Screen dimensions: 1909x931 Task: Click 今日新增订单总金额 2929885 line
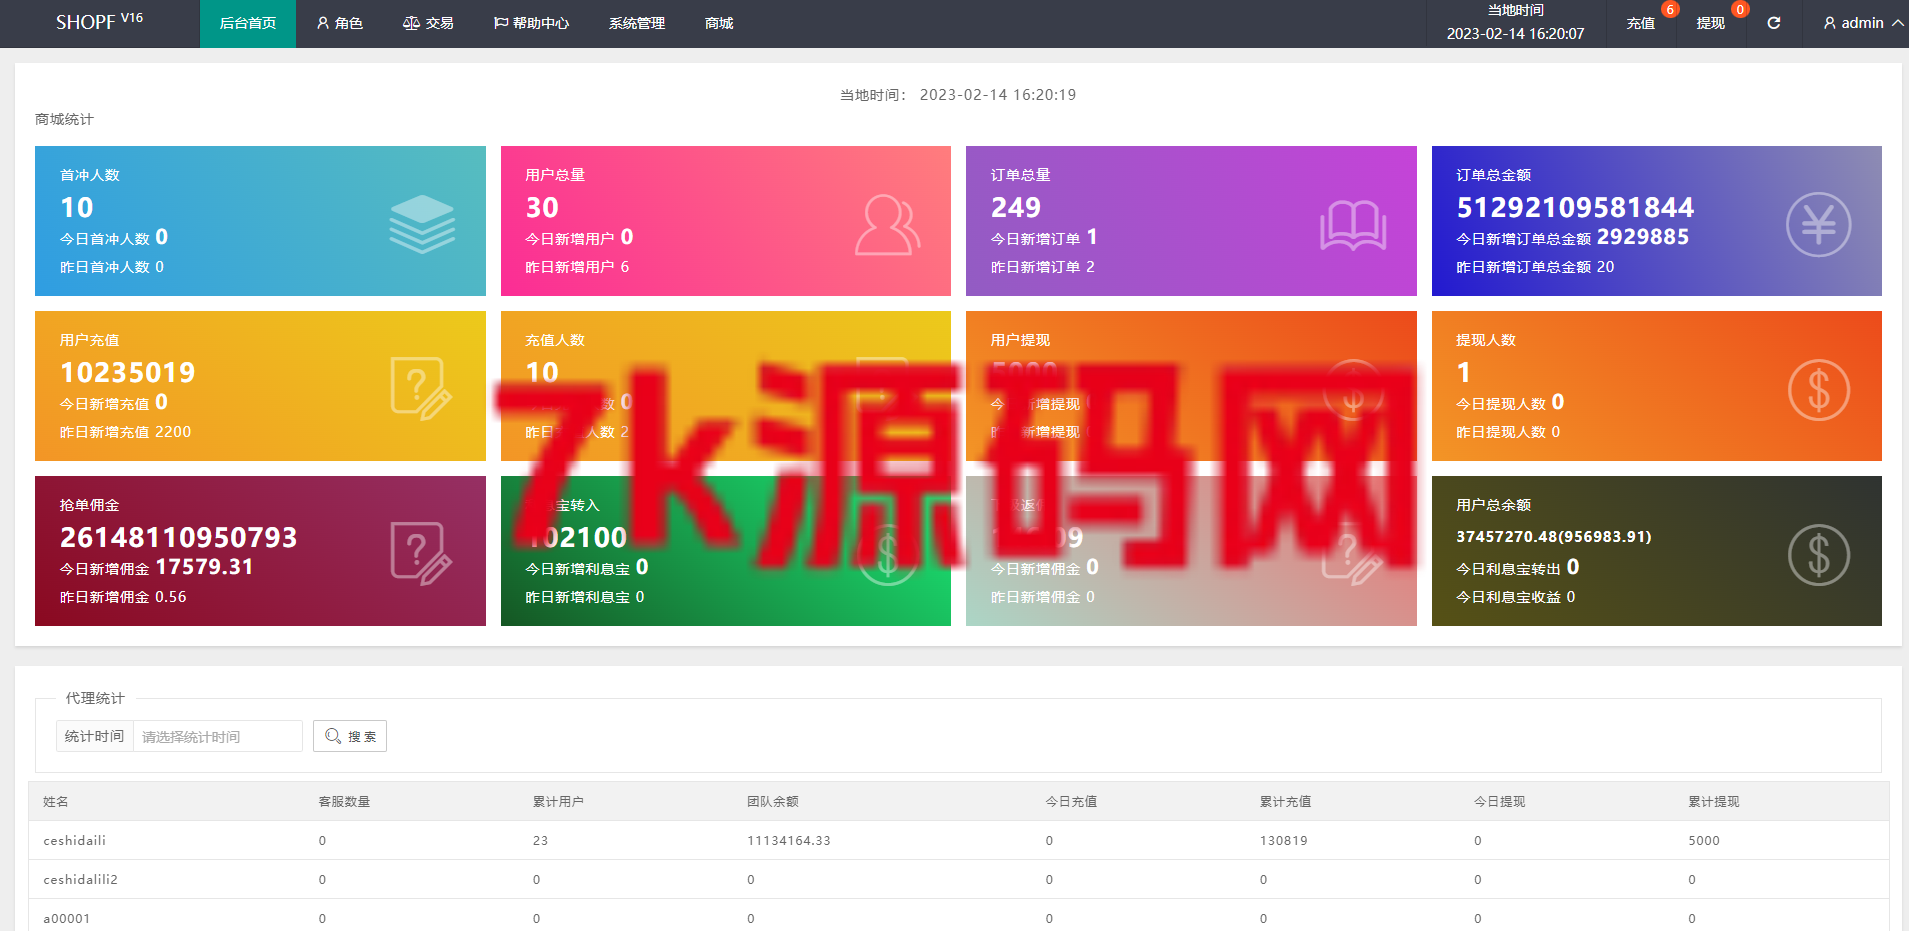[x=1572, y=237]
